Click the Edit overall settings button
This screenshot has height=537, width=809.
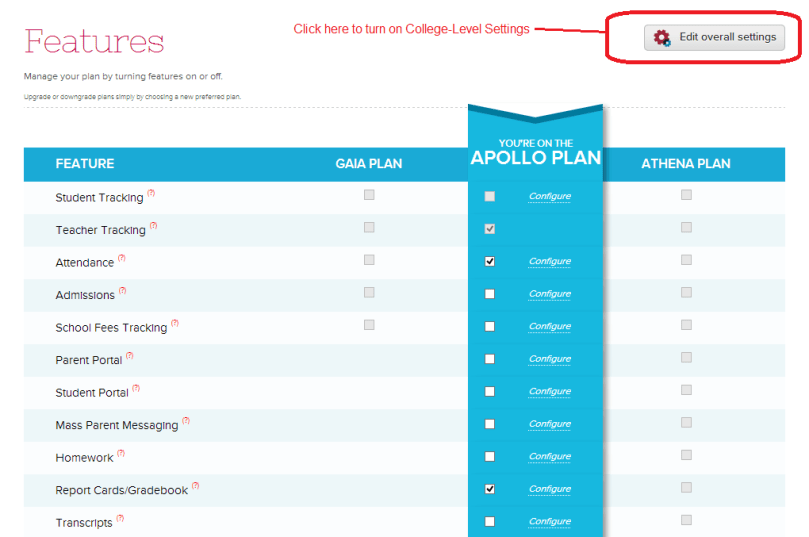pyautogui.click(x=714, y=37)
